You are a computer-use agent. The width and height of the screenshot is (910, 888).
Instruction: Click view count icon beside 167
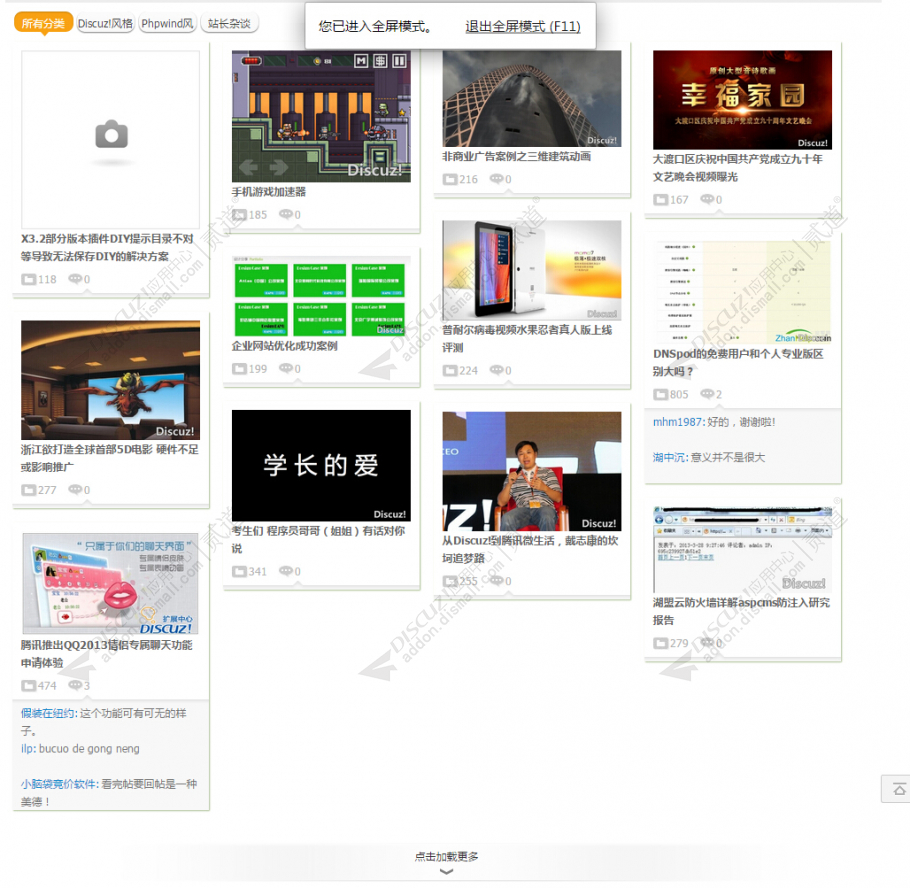click(660, 200)
